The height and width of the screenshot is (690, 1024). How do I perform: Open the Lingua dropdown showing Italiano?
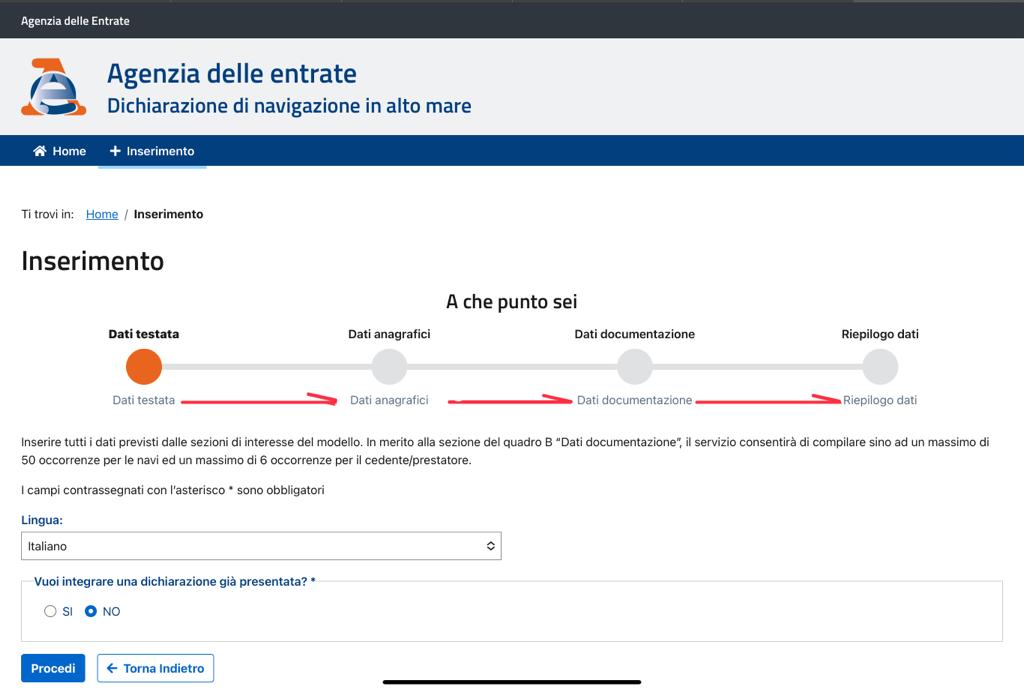tap(260, 546)
